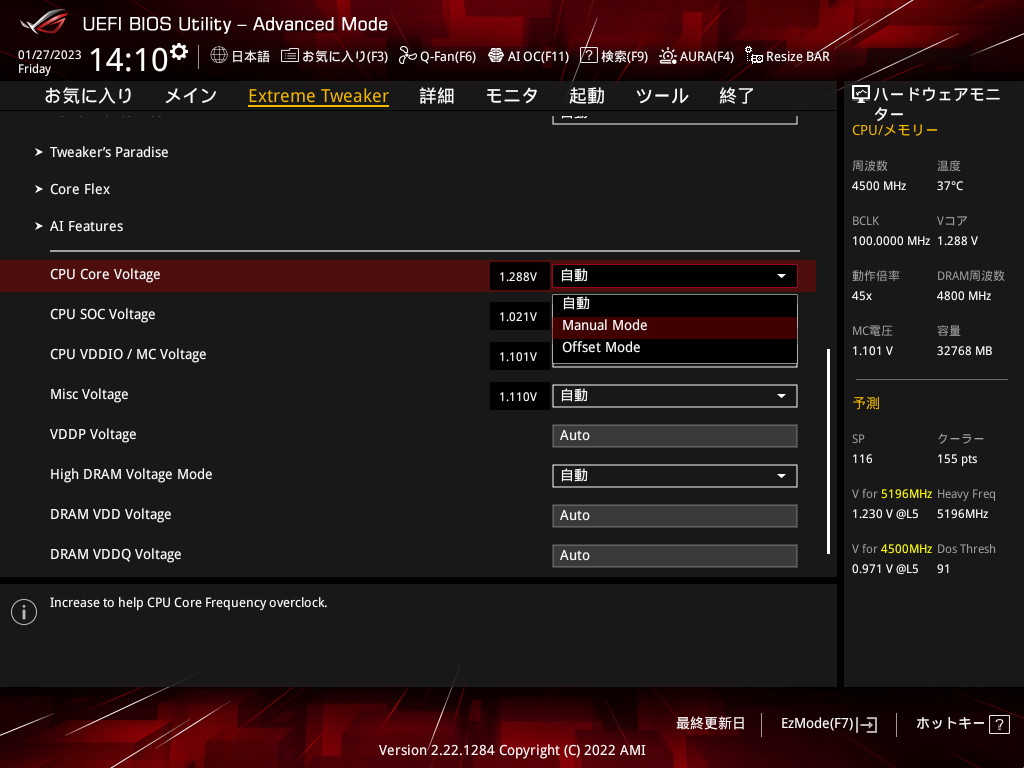Click the VDDP Voltage input field

click(675, 436)
